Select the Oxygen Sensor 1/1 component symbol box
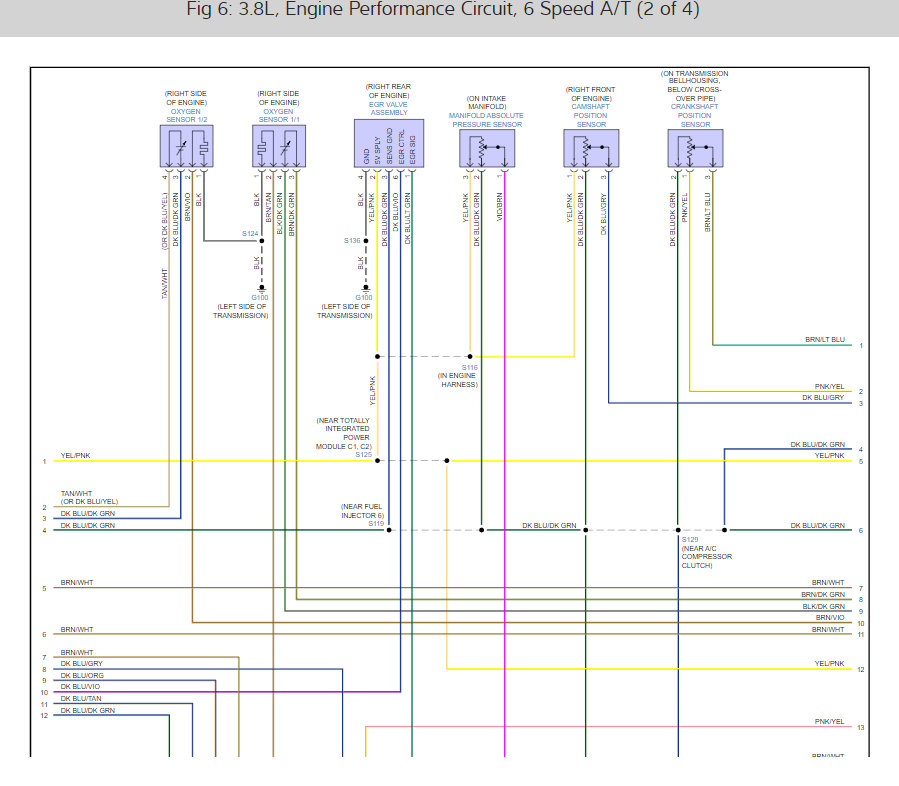This screenshot has width=899, height=786. point(279,146)
